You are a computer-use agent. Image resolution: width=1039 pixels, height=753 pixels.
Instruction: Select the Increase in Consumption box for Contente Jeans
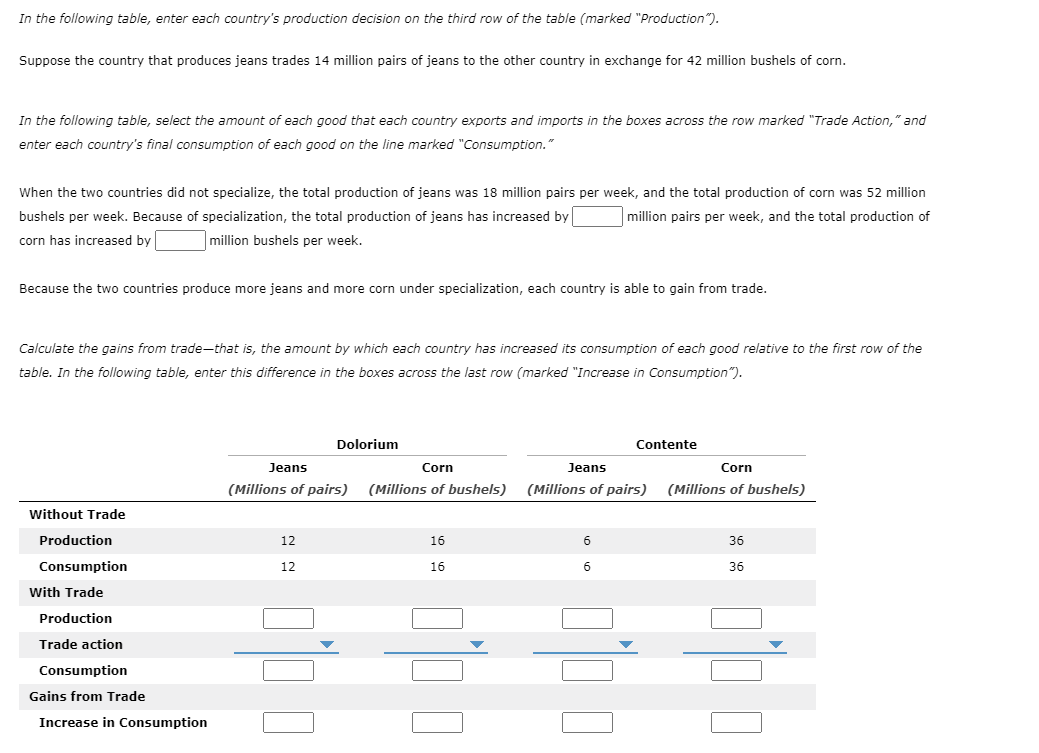pos(587,722)
